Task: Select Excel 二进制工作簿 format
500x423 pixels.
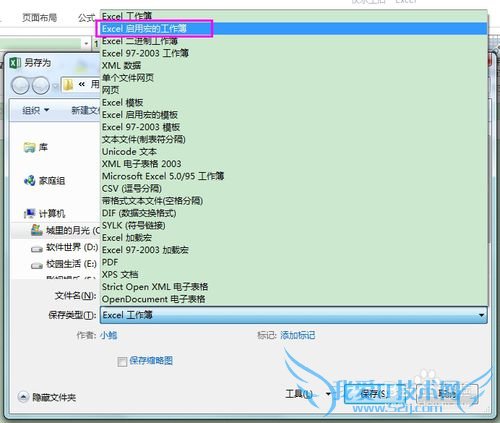Action: [294, 41]
